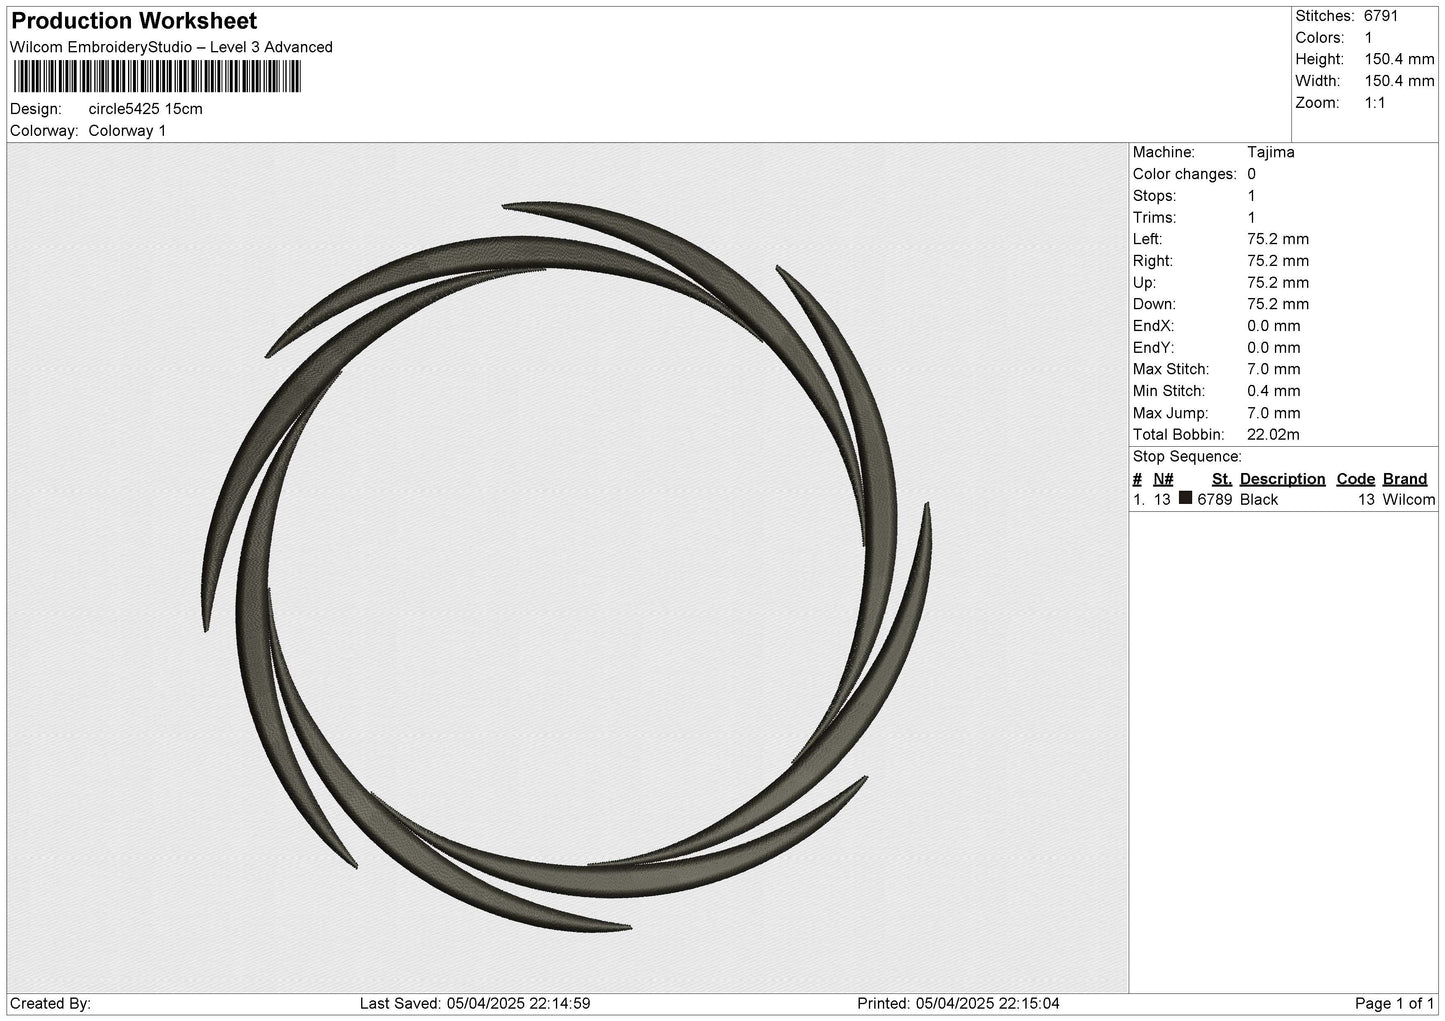1445x1021 pixels.
Task: Click the Stops value 1
Action: [x=1251, y=196]
